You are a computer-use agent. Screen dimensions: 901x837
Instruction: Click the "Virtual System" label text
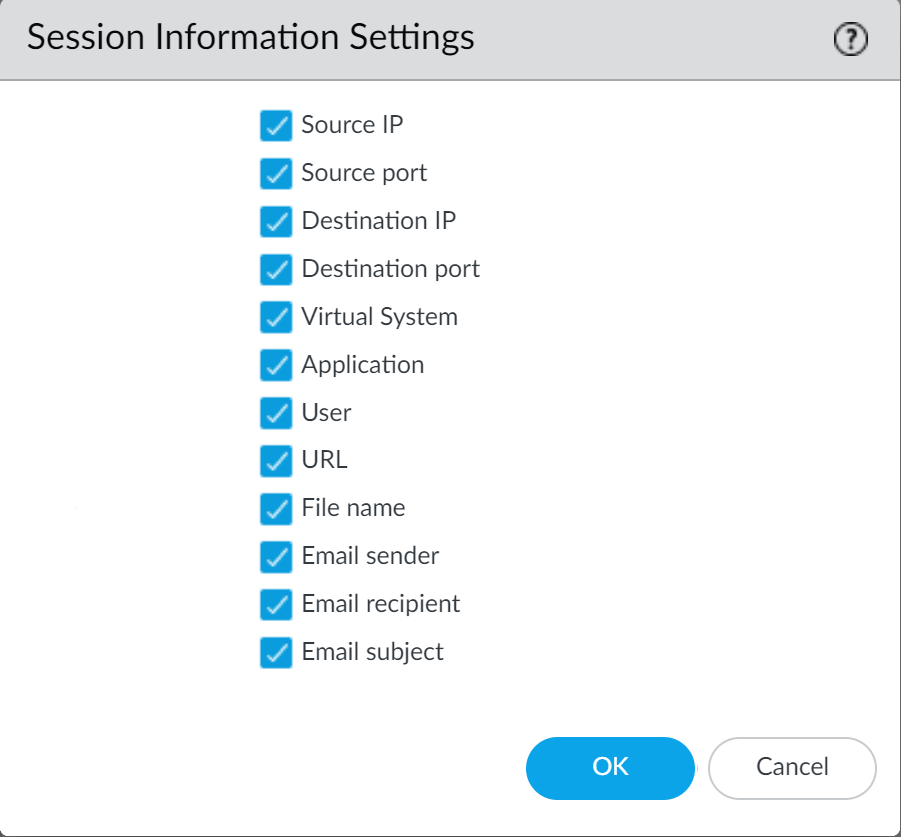click(379, 317)
